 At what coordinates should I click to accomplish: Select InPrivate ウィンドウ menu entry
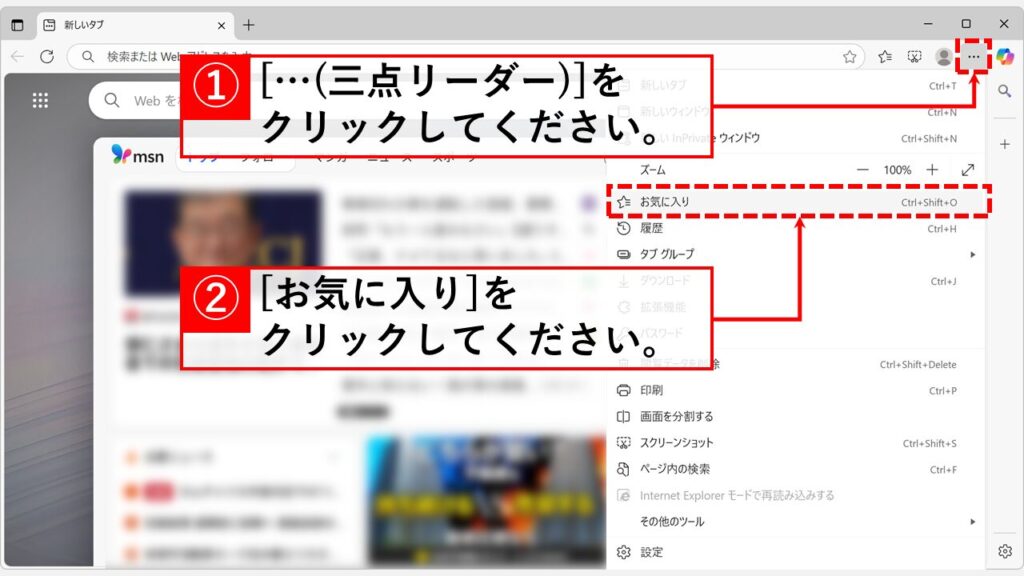(x=795, y=138)
